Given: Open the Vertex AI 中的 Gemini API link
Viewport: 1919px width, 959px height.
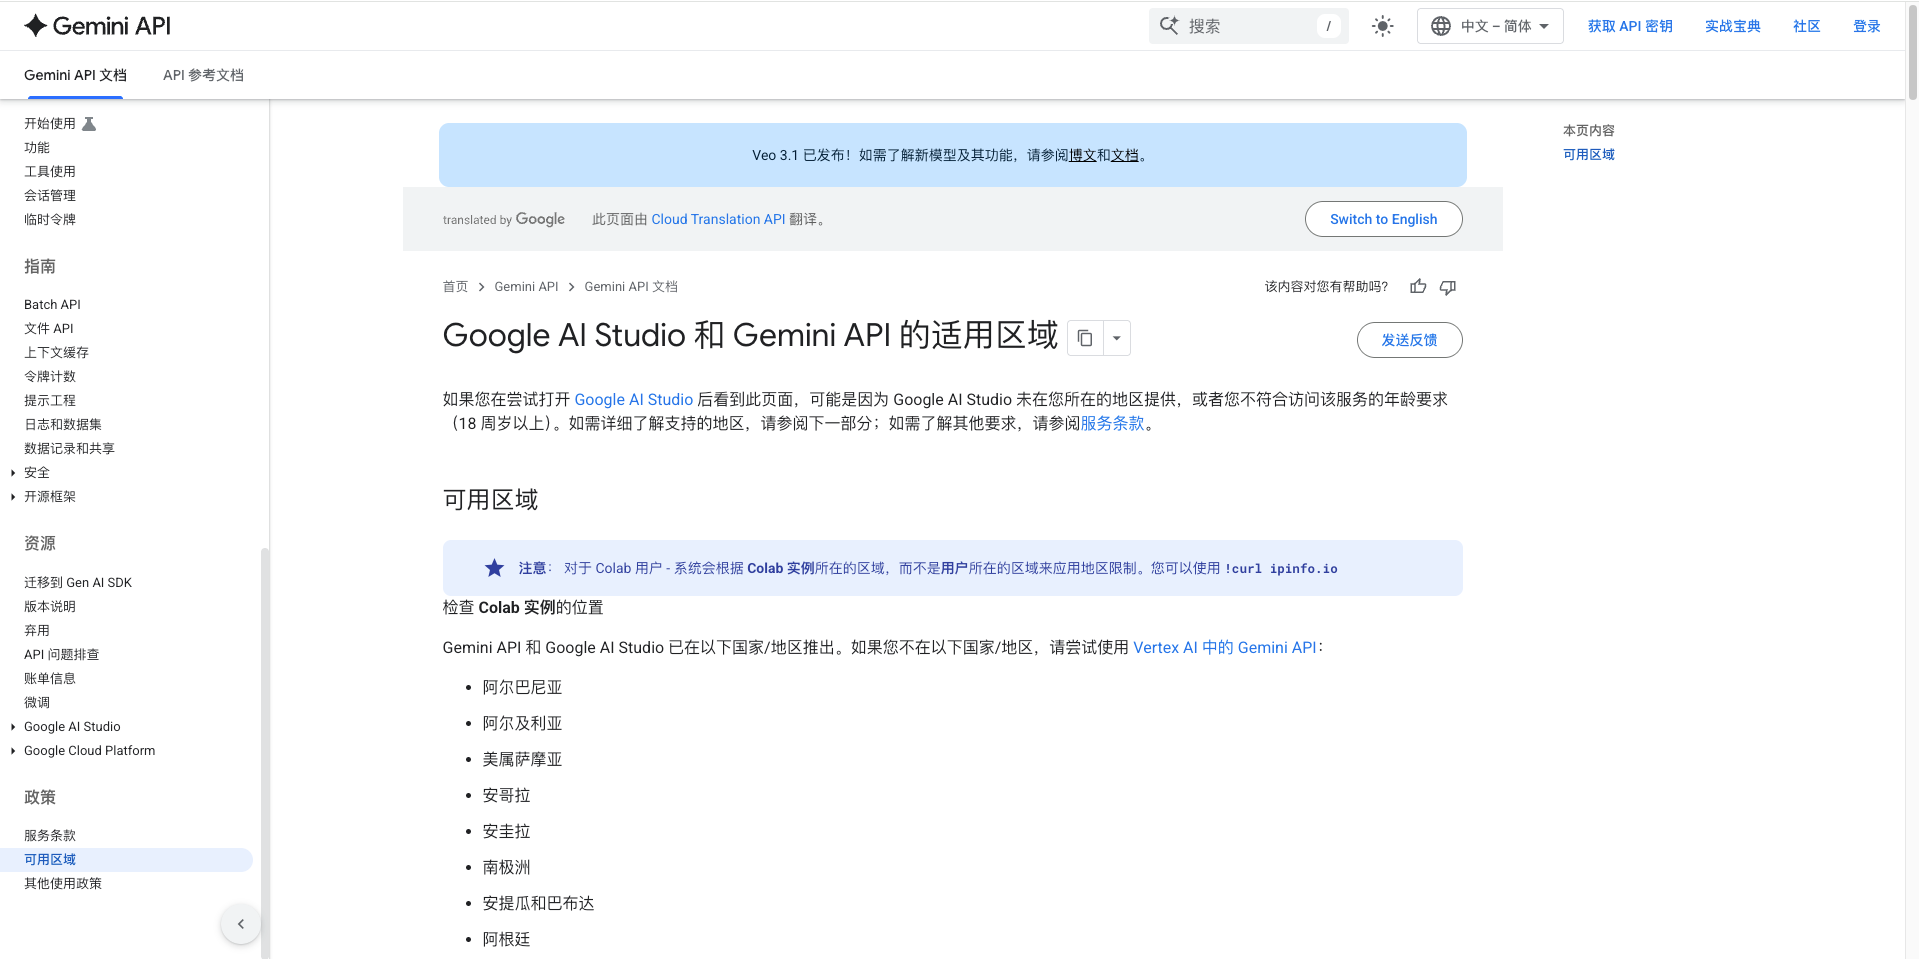Looking at the screenshot, I should tap(1225, 647).
